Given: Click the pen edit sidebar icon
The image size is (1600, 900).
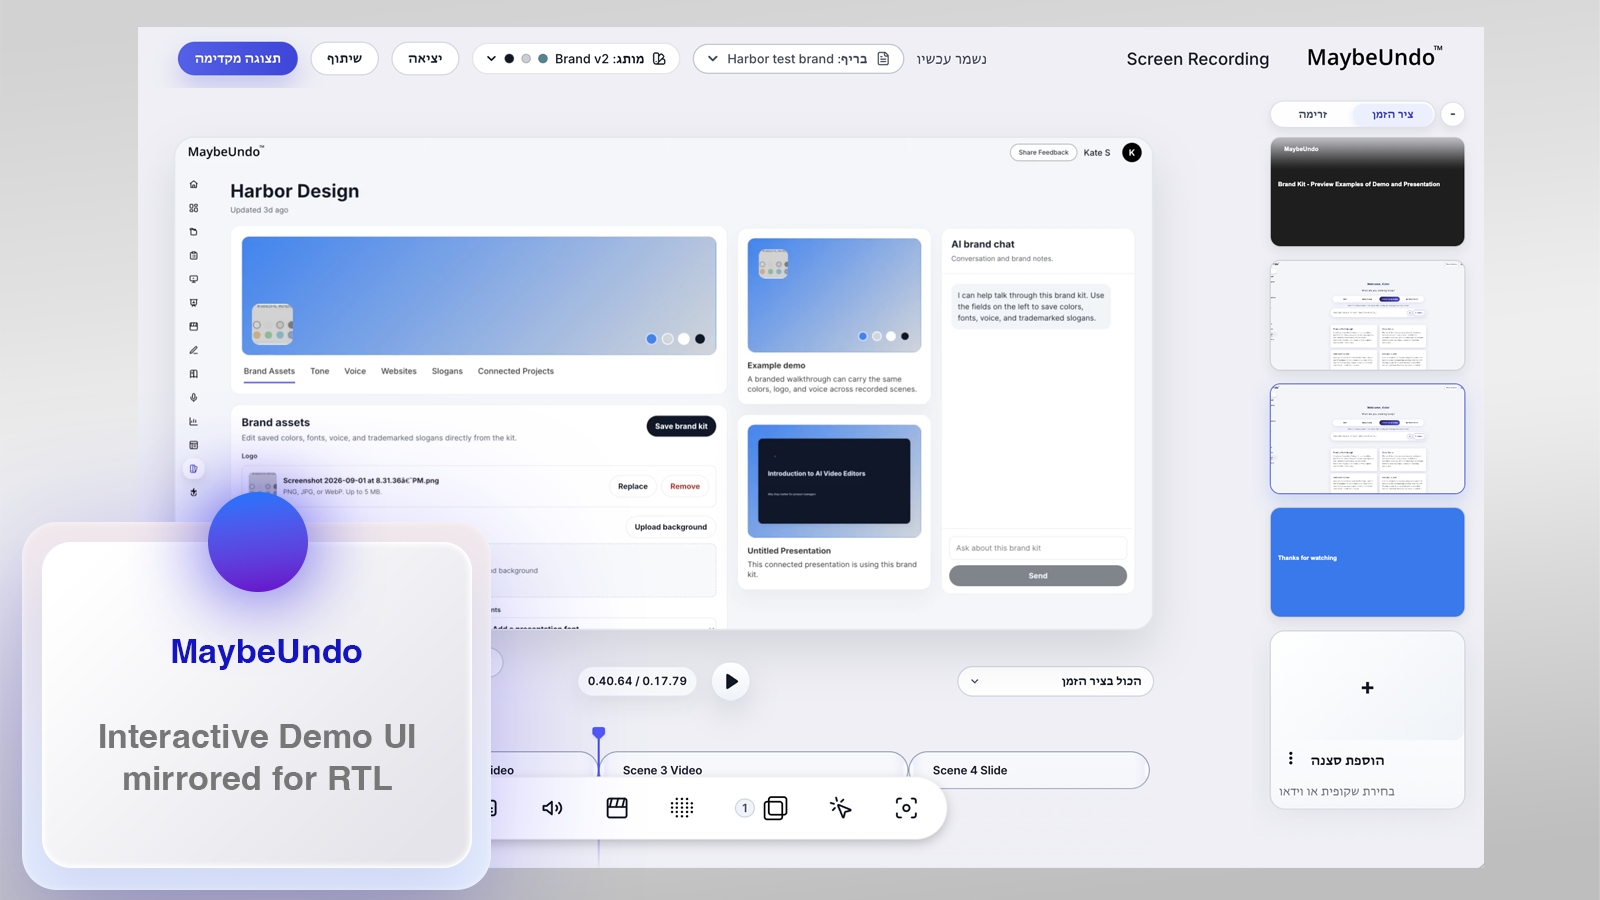Looking at the screenshot, I should 194,350.
